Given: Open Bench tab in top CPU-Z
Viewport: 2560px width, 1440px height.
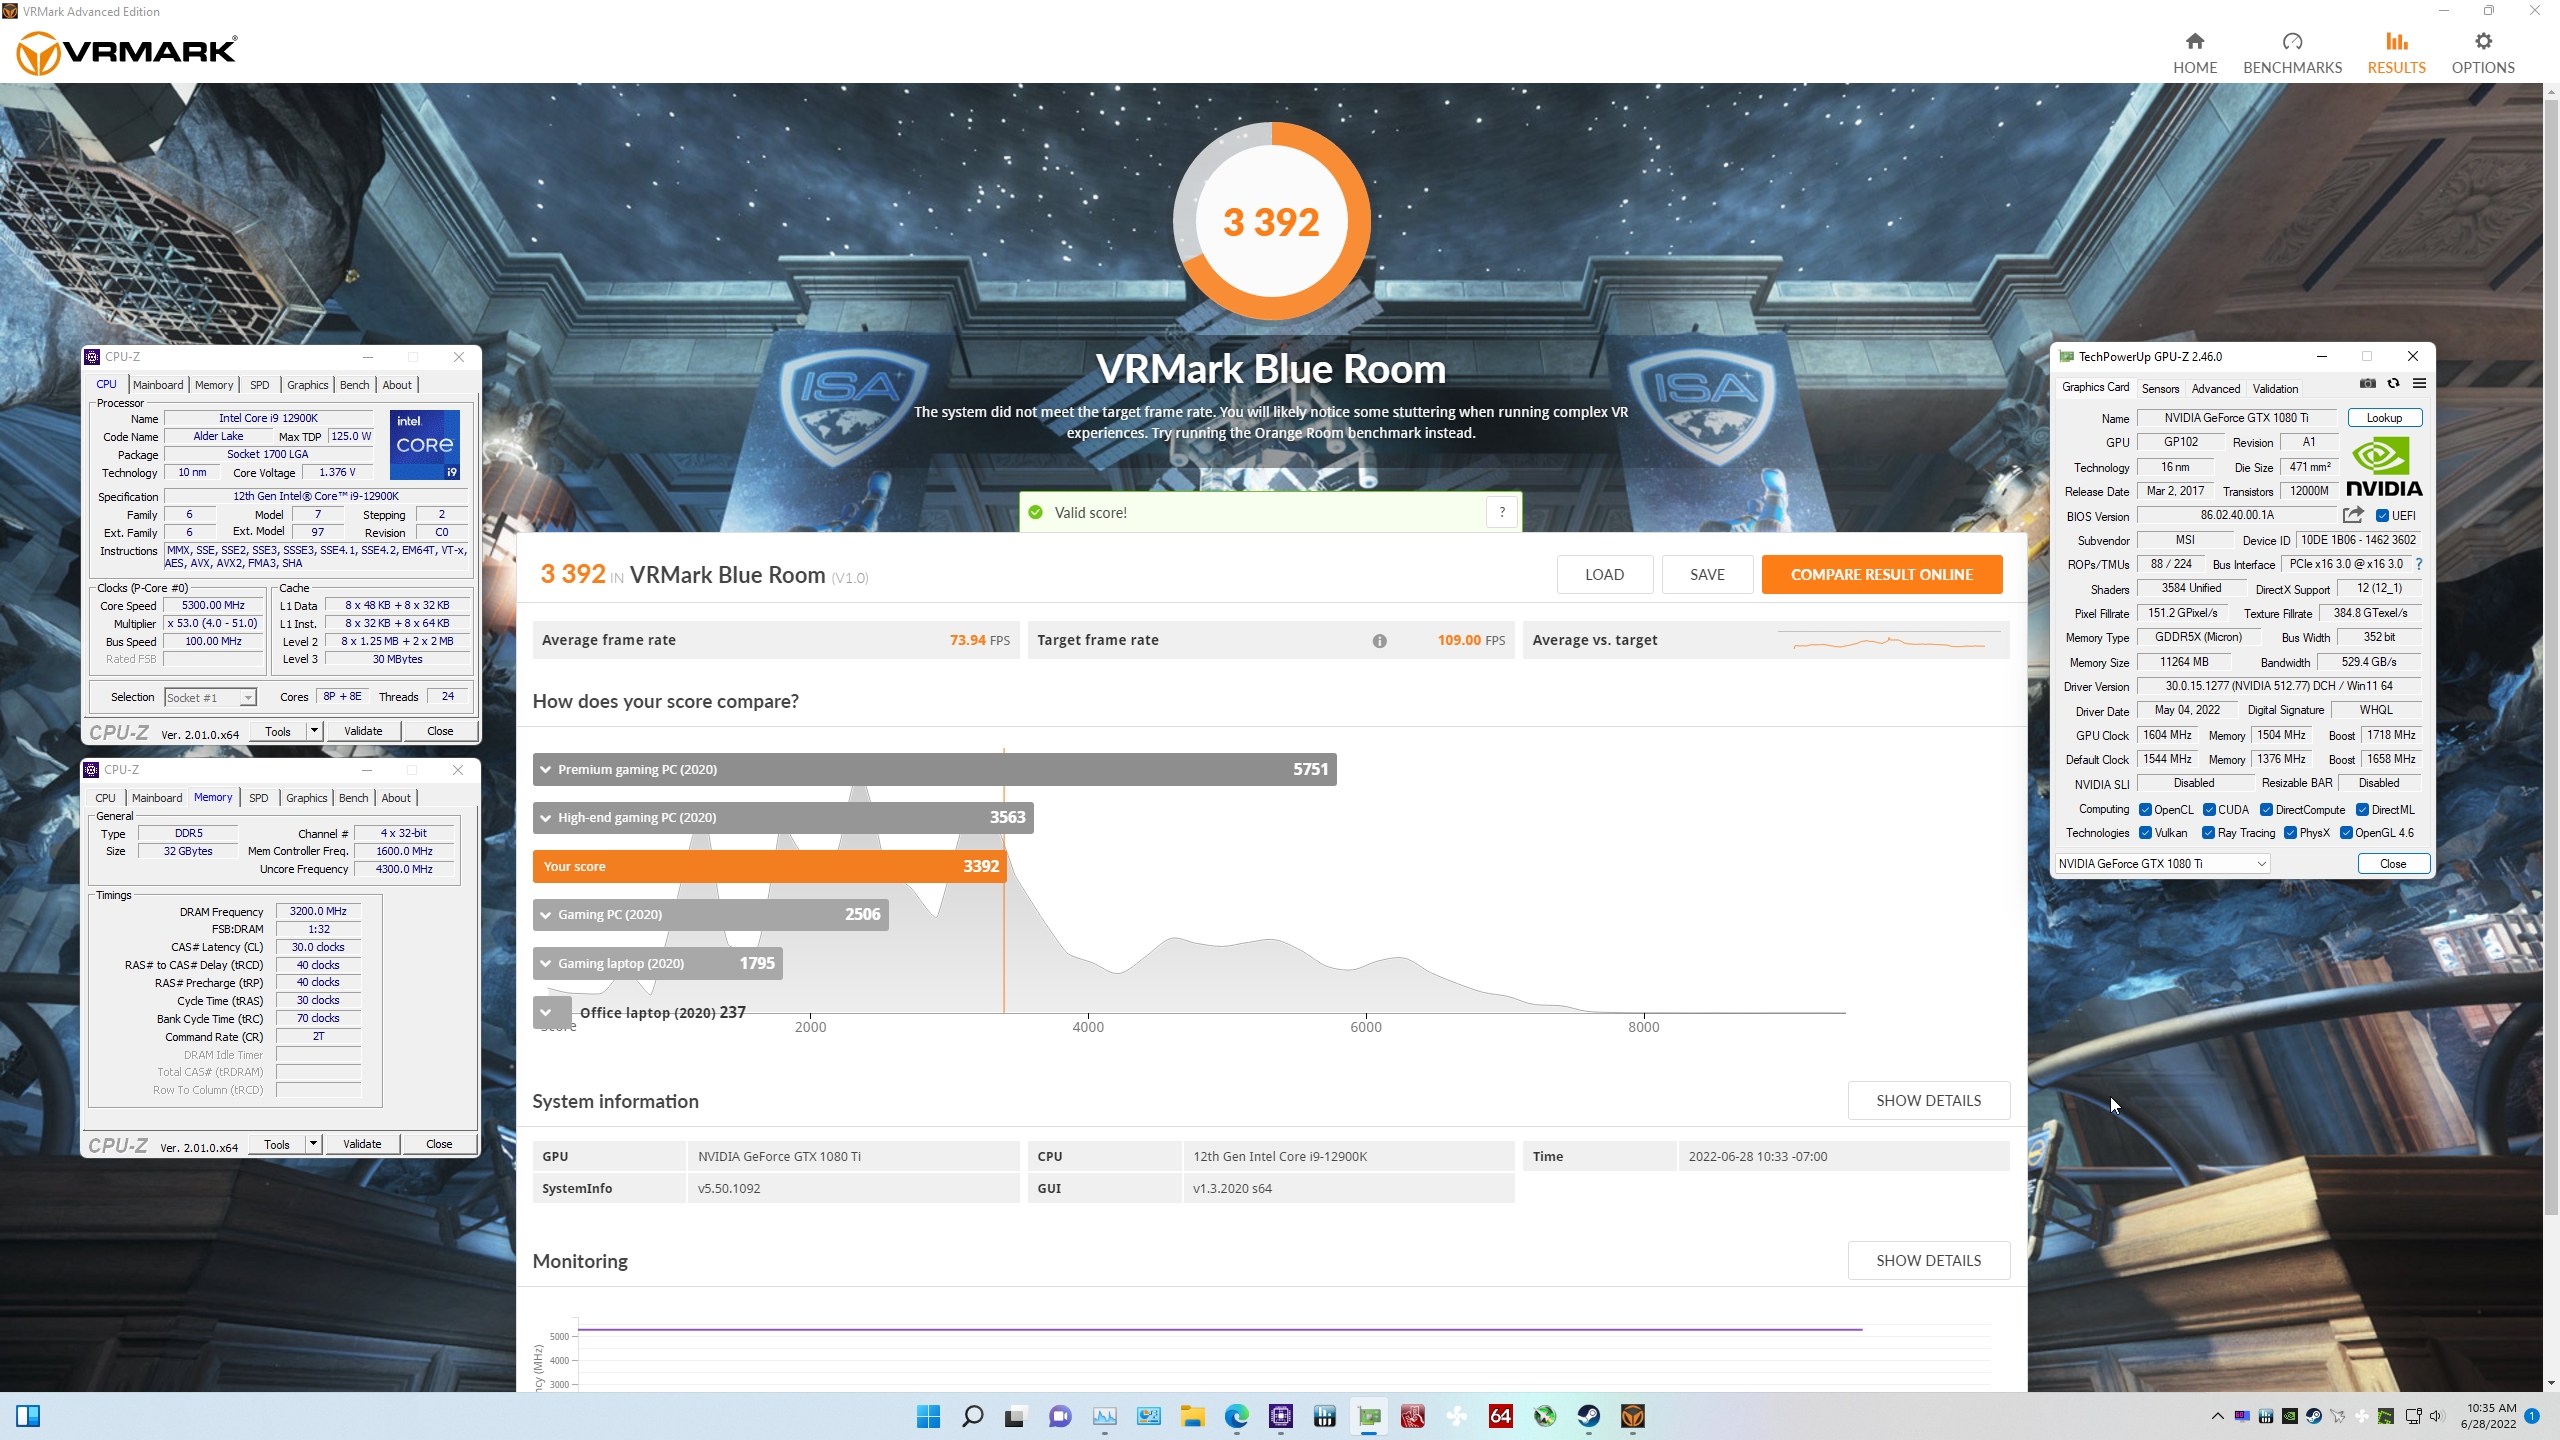Looking at the screenshot, I should (354, 385).
